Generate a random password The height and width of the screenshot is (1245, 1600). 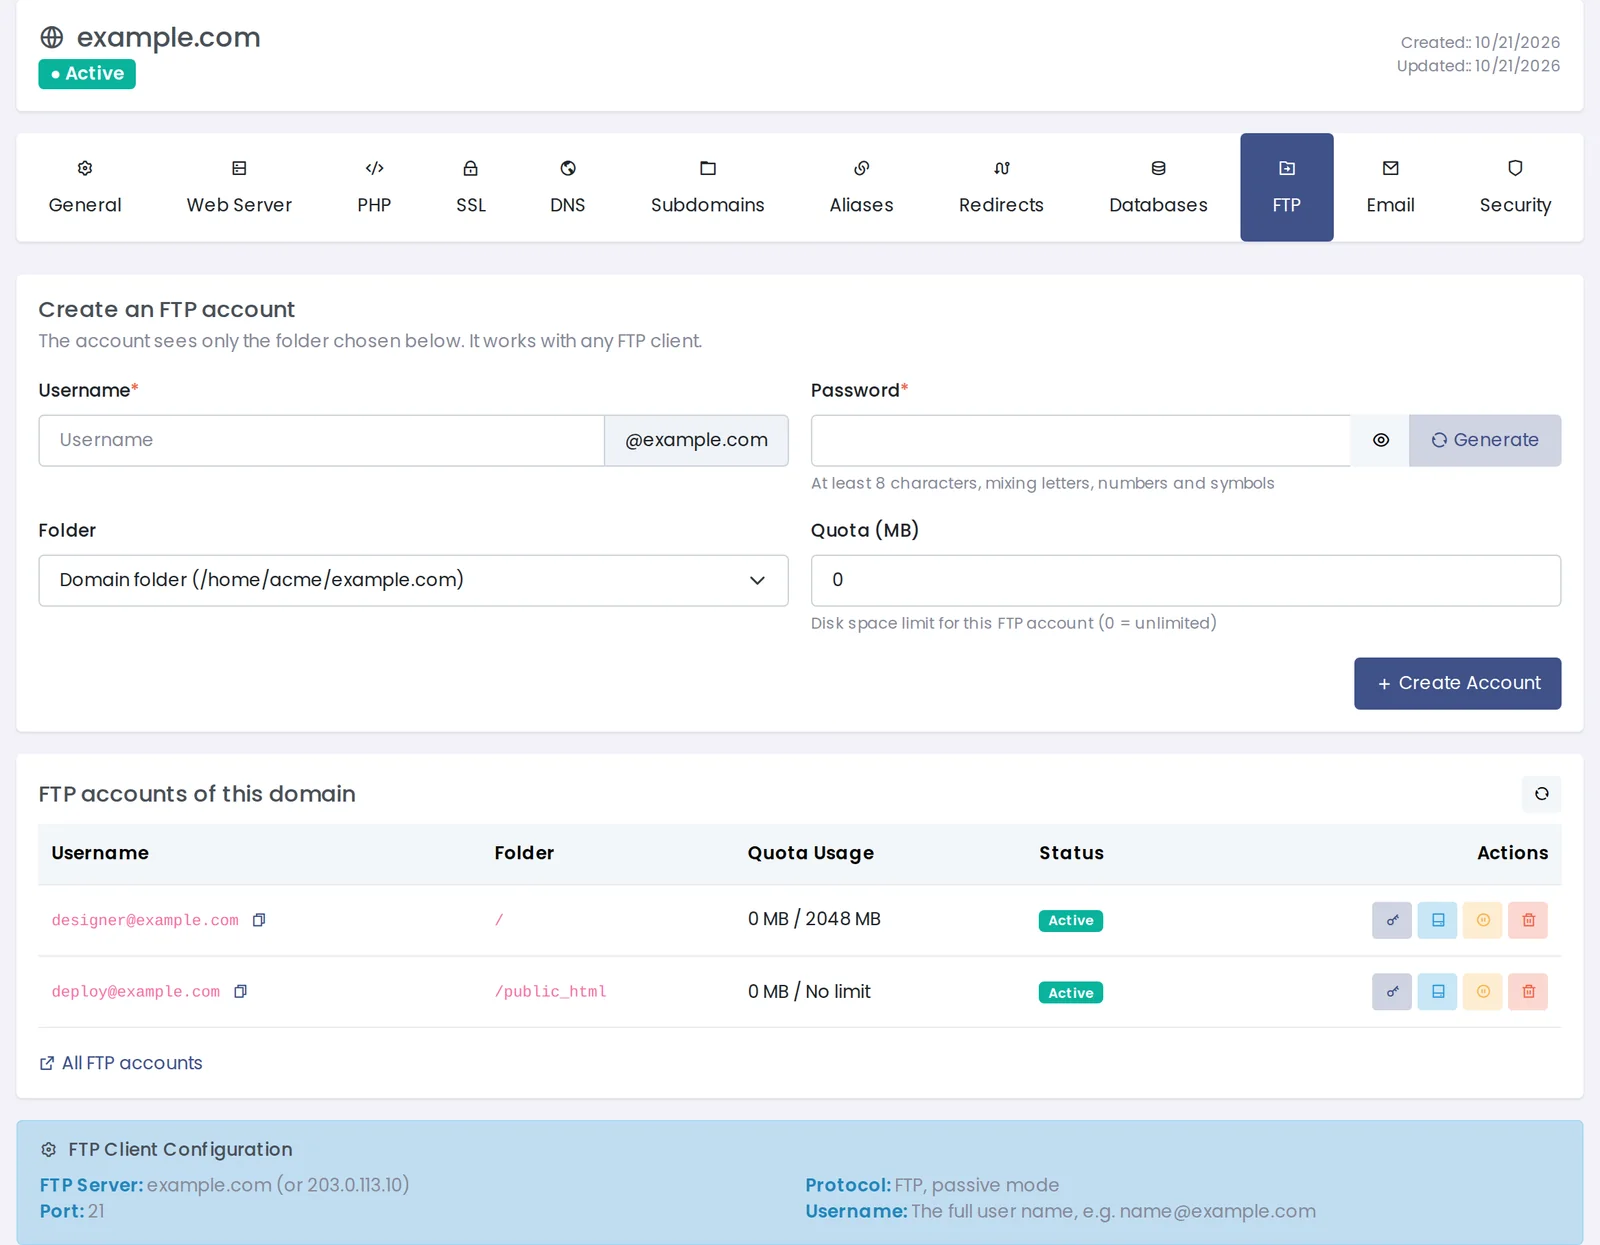(1485, 440)
